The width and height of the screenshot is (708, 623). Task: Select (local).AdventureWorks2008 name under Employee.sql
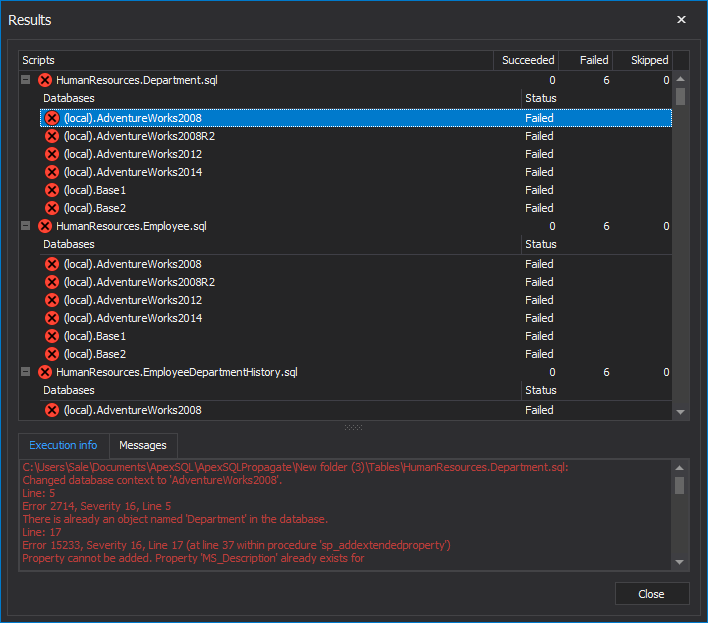tap(133, 264)
